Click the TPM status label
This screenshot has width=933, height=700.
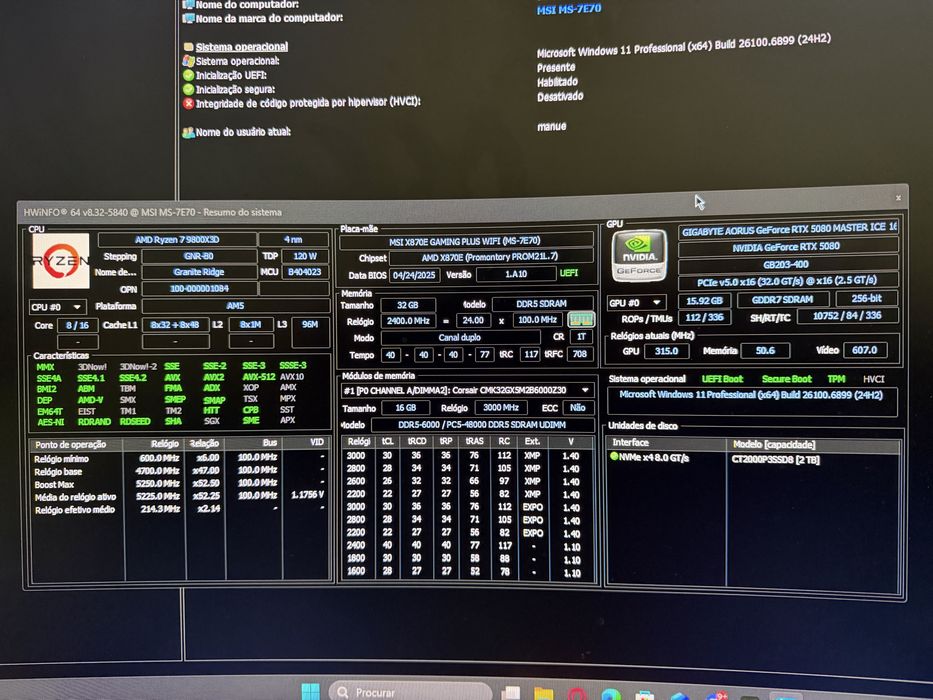click(836, 379)
